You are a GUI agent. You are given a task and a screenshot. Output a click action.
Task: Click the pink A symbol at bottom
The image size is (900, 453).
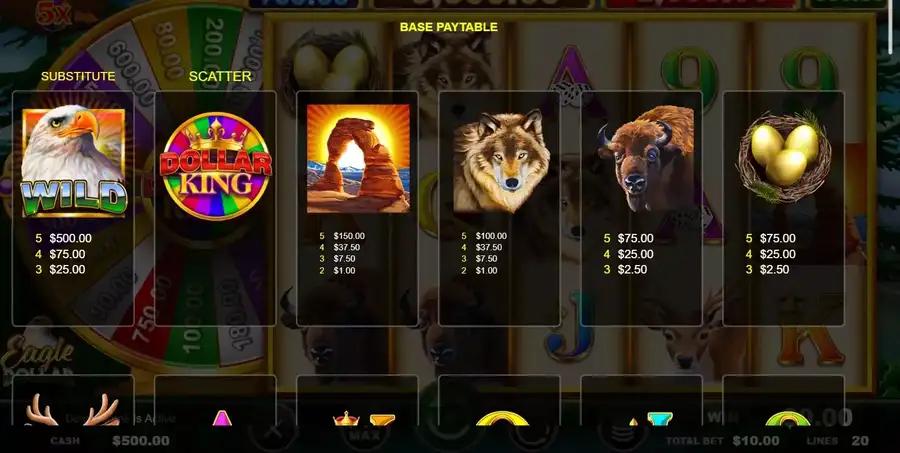[222, 417]
